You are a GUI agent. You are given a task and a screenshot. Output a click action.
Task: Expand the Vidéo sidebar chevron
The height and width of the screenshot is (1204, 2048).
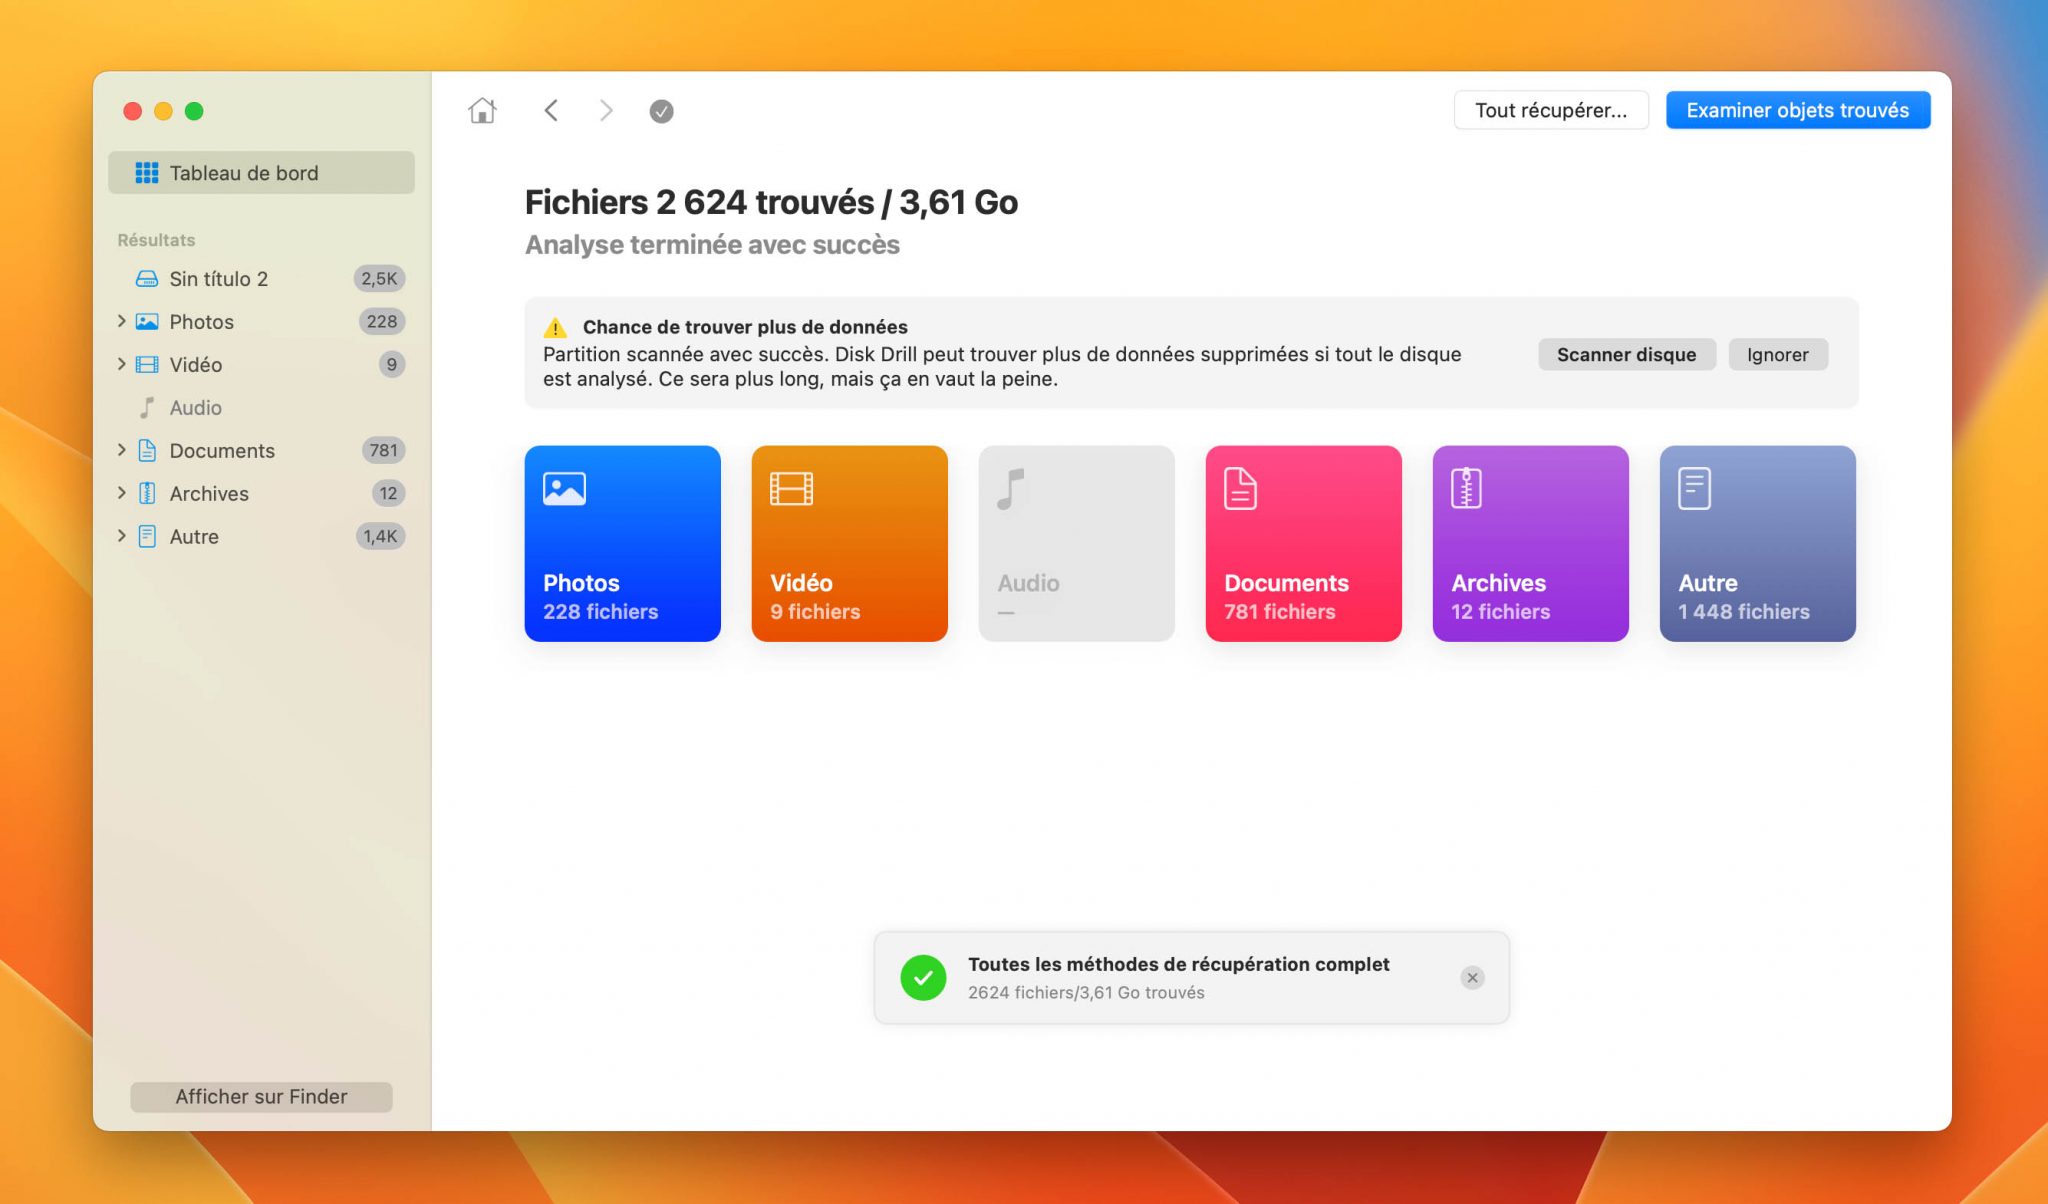point(121,364)
